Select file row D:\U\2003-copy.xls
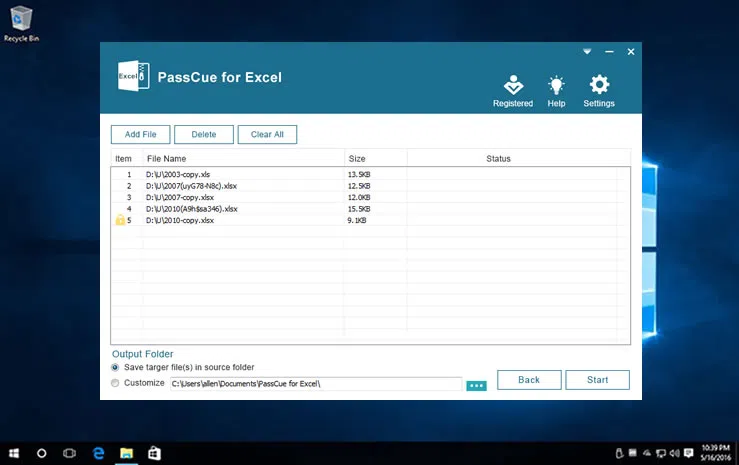 tap(370, 174)
